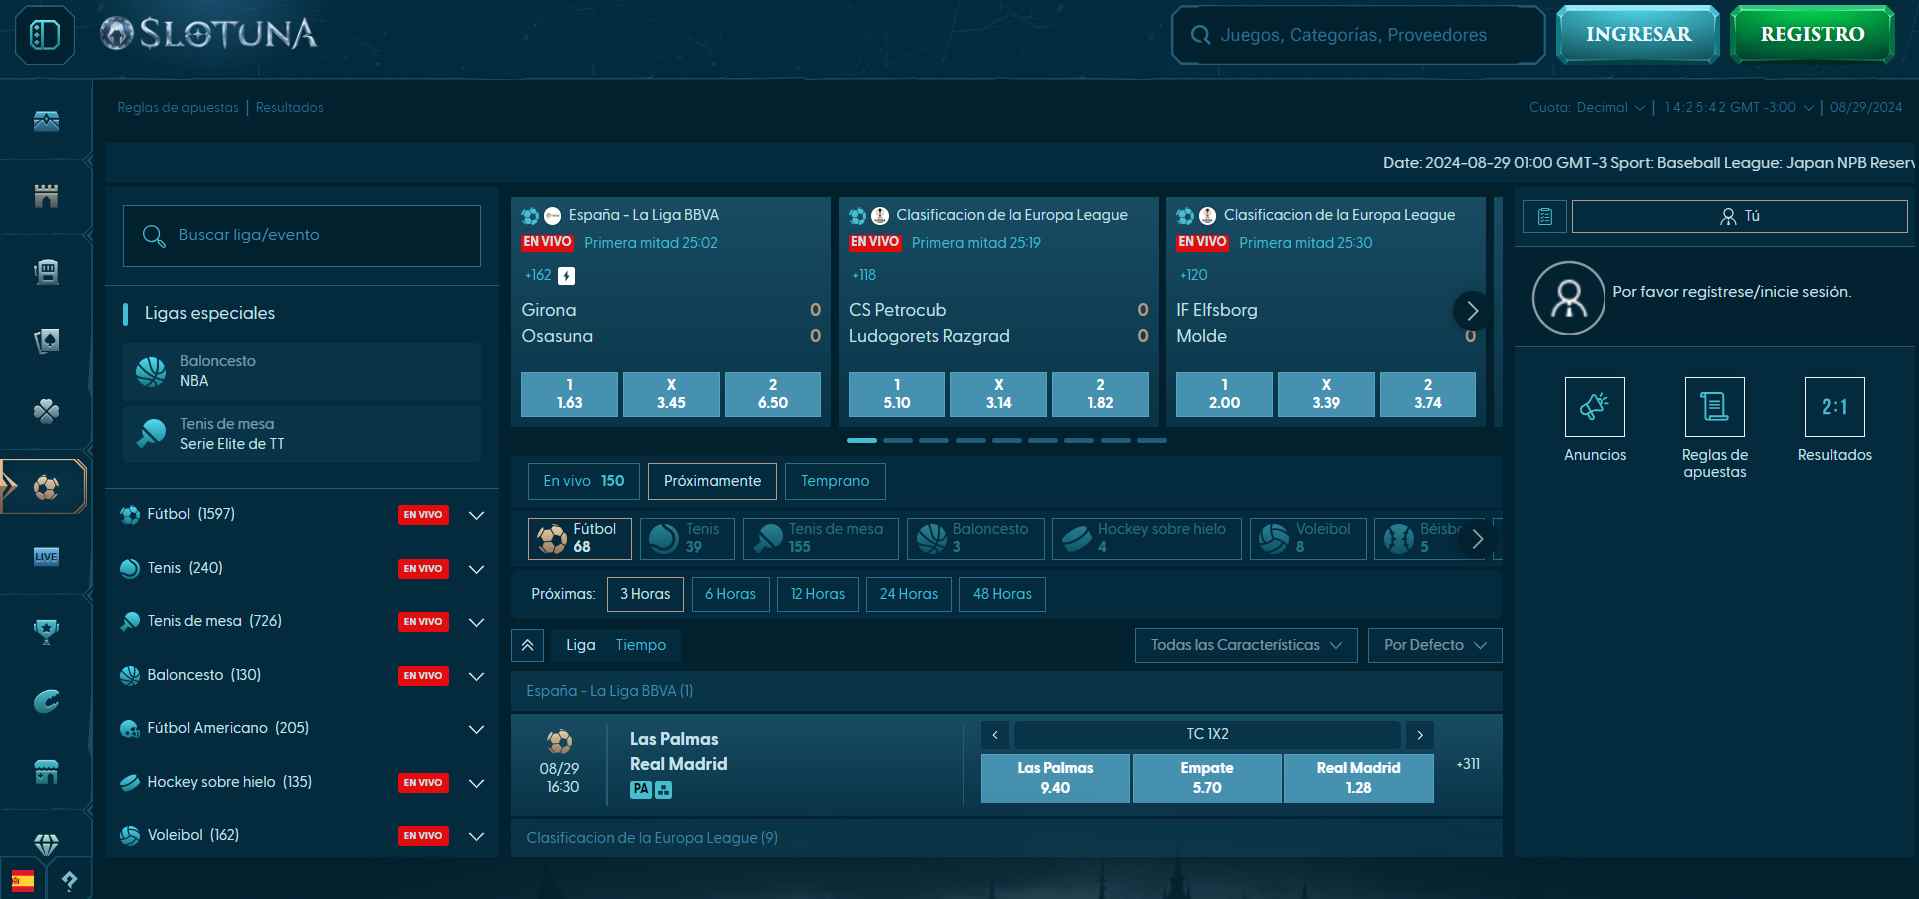Select the 6 Horas time filter
This screenshot has width=1919, height=899.
pos(730,594)
